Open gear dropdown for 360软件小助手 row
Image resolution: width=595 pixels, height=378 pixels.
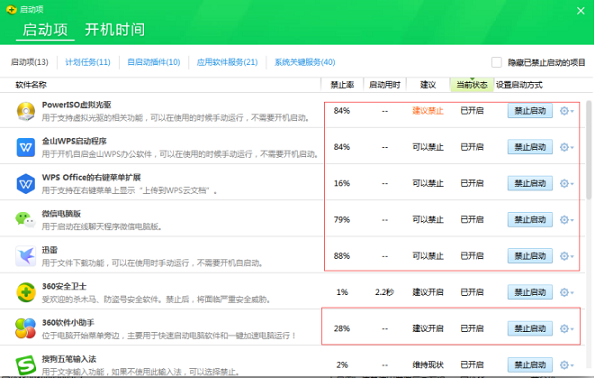point(567,329)
